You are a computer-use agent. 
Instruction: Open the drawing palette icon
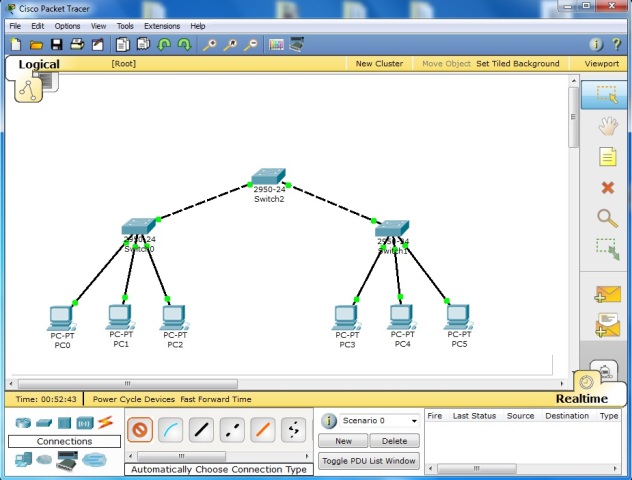pos(275,45)
